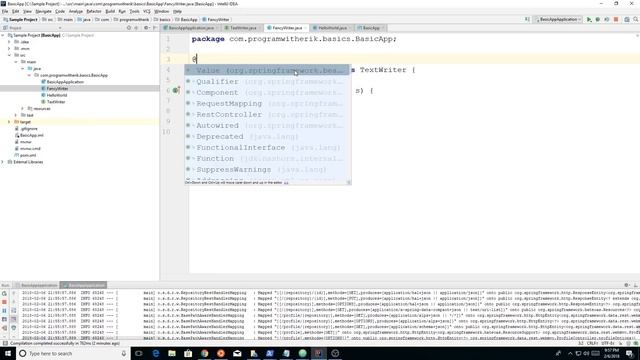Expand the resources folder
This screenshot has width=640, height=360.
click(23, 109)
